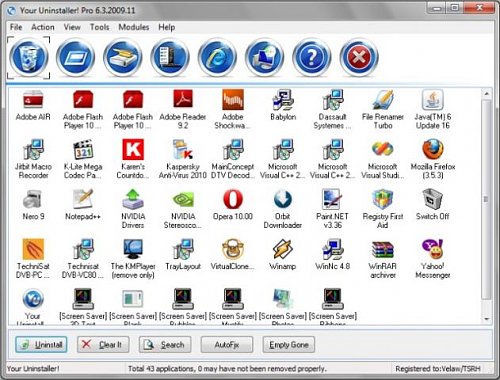Open the Modules menu
This screenshot has height=380, width=500.
[134, 27]
